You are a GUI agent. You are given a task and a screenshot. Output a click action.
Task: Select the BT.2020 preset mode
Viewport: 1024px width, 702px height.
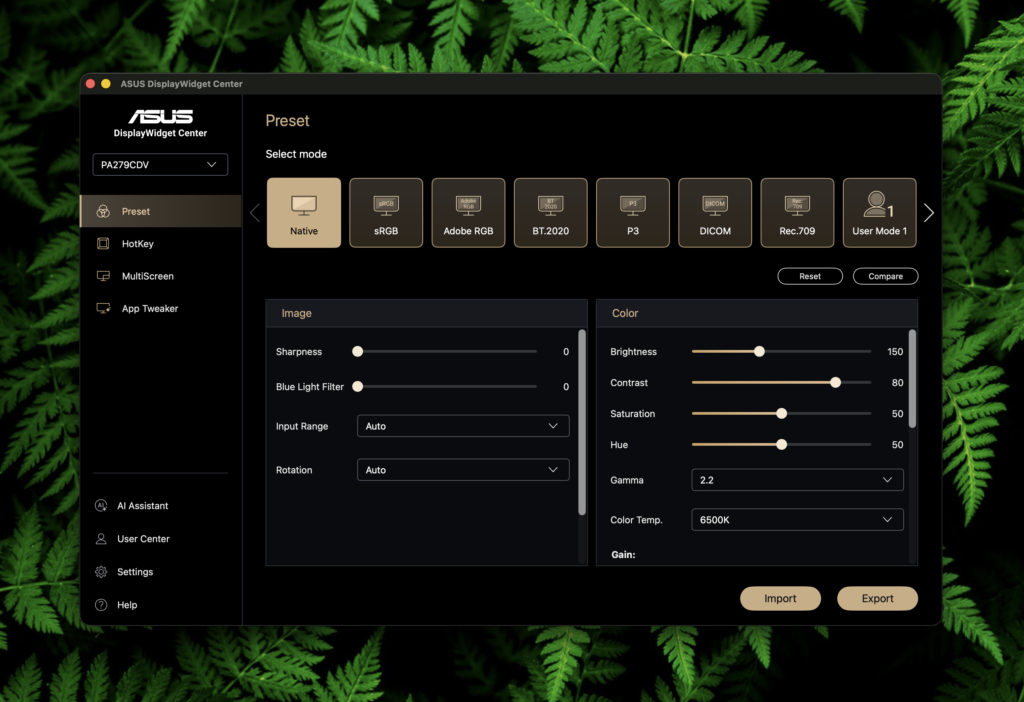tap(551, 213)
